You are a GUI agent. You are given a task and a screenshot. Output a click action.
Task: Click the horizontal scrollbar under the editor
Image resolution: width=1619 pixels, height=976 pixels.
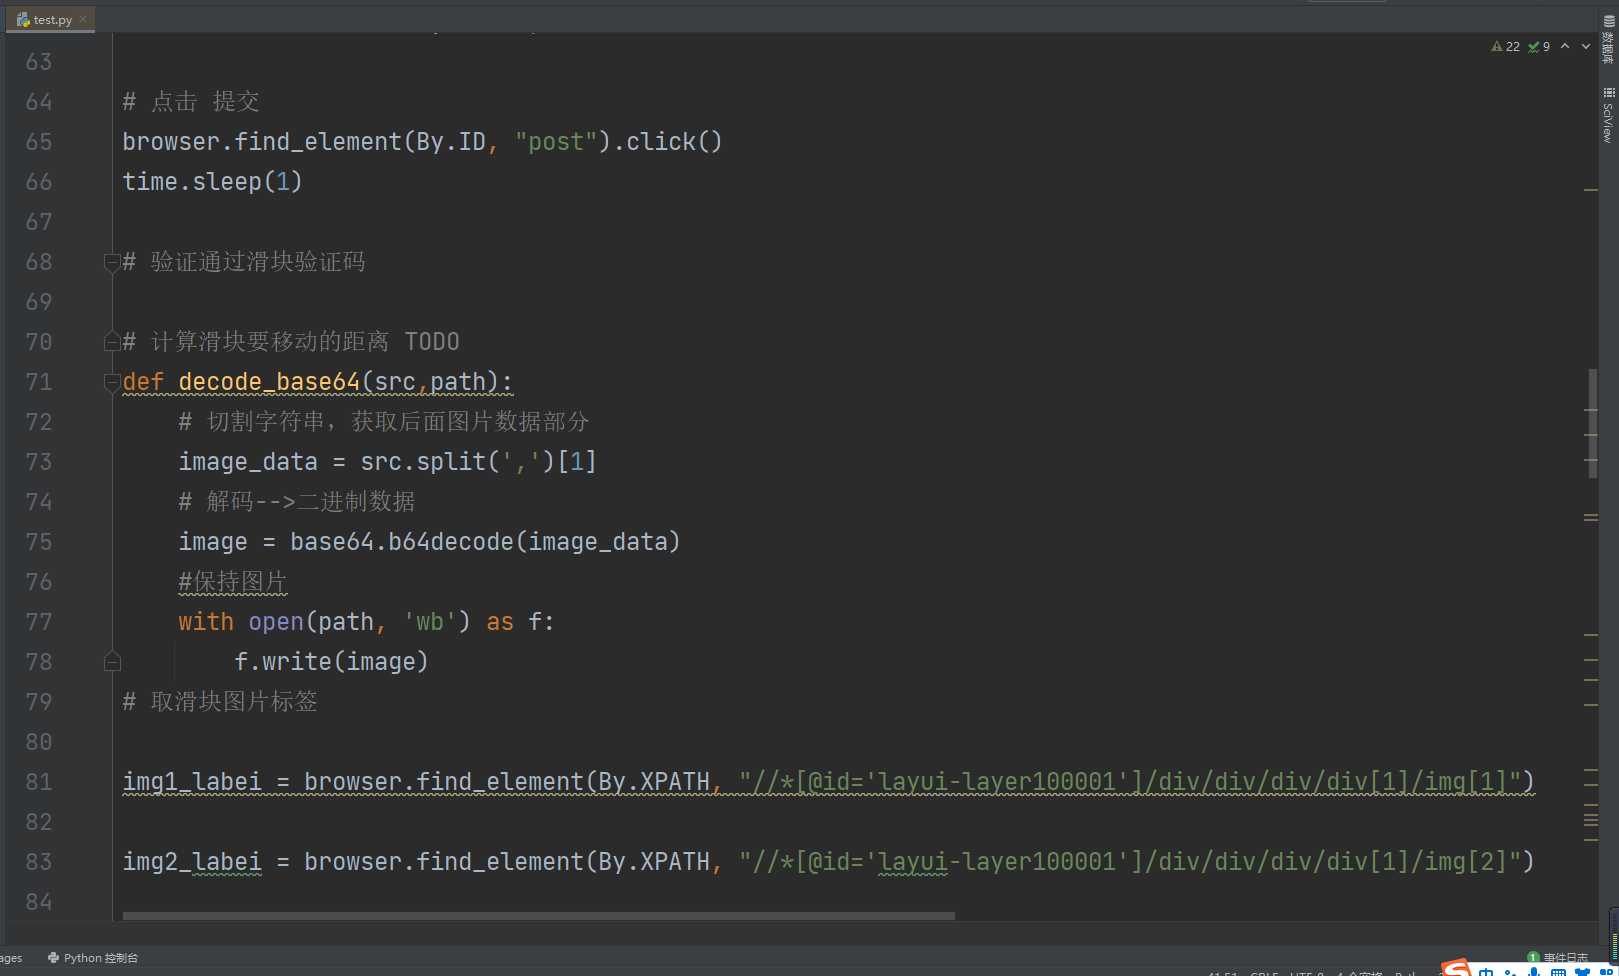coord(538,915)
